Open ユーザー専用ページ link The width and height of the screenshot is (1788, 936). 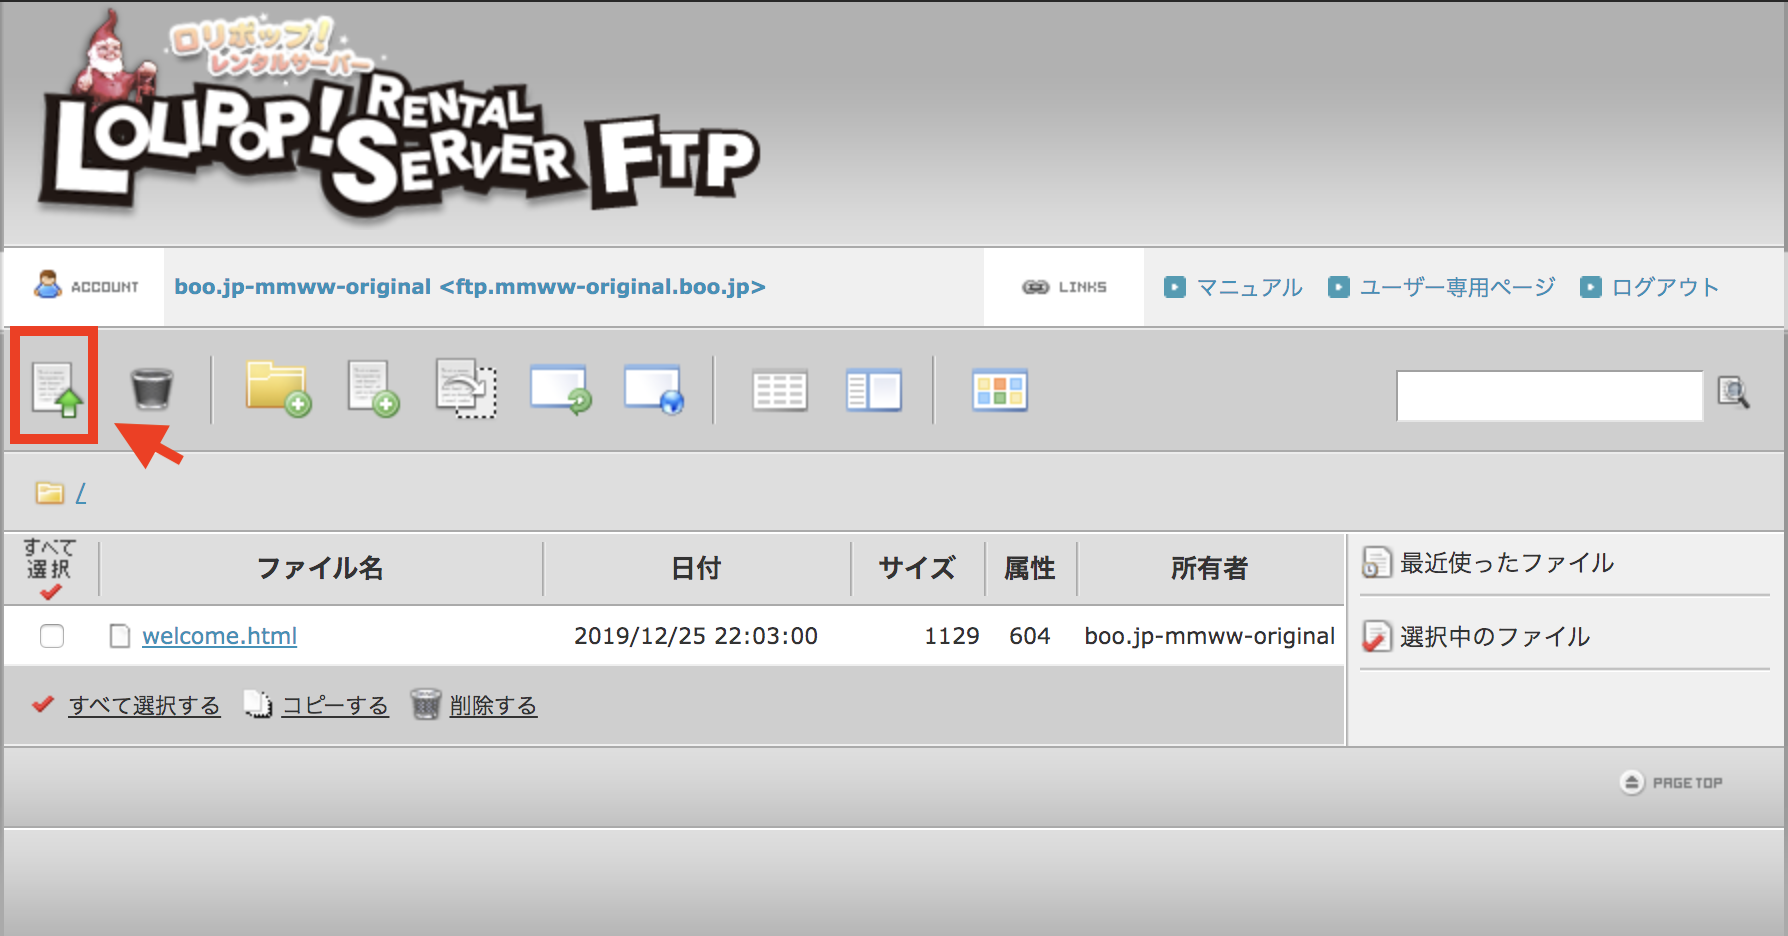coord(1458,288)
